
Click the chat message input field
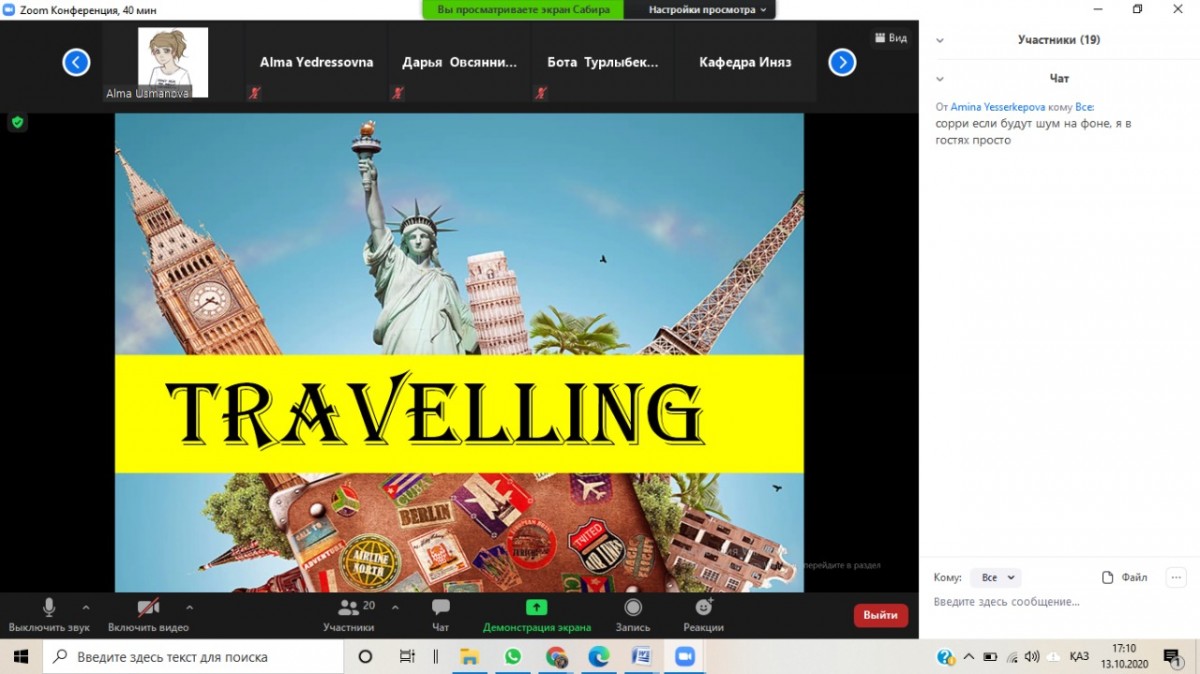pos(1050,602)
